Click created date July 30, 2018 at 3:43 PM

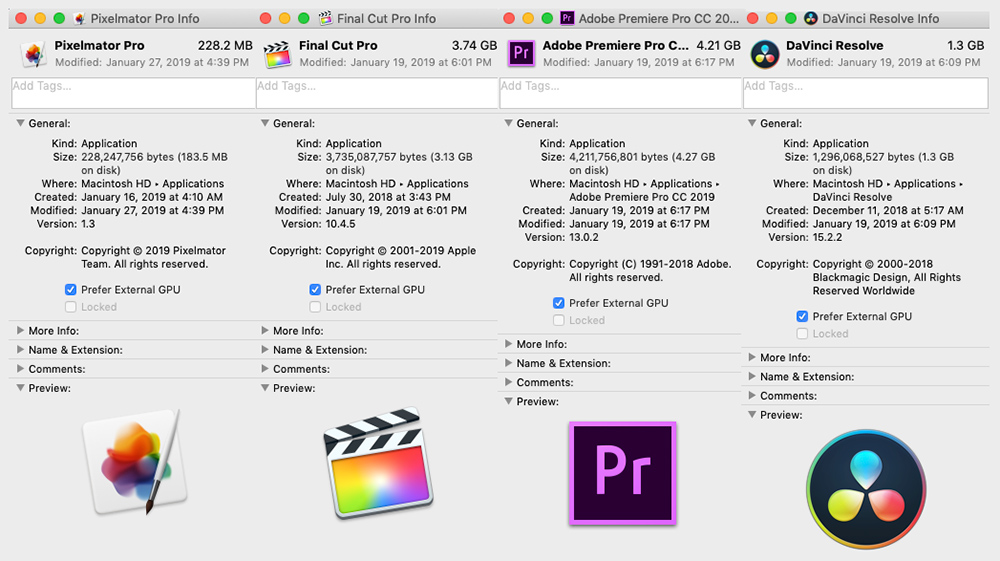click(388, 197)
